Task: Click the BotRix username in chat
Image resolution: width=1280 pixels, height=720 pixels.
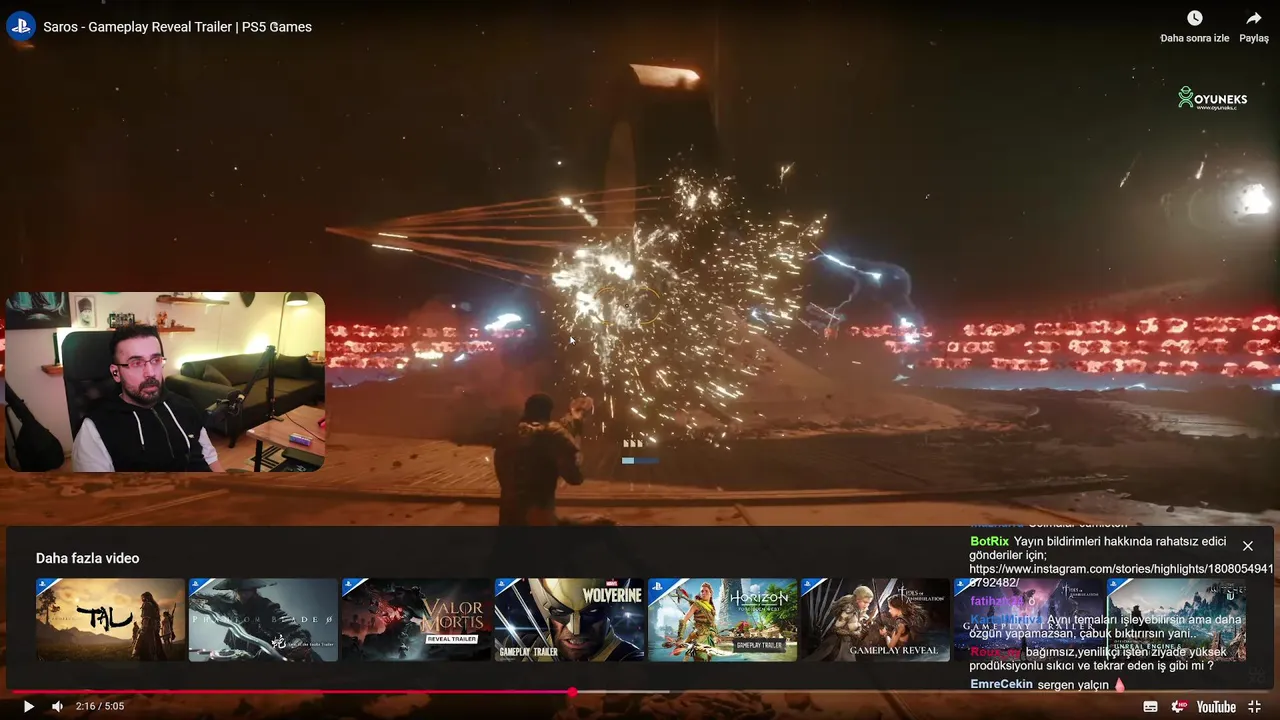Action: coord(989,541)
